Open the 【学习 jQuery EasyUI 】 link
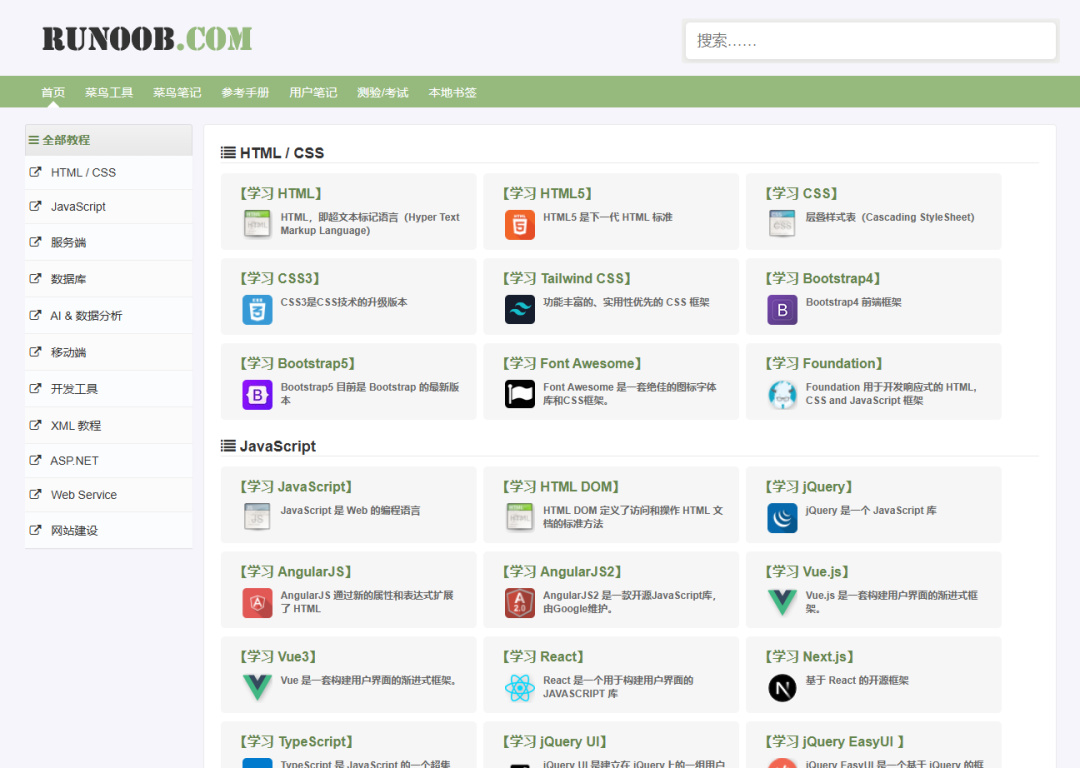The image size is (1080, 768). pyautogui.click(x=834, y=741)
